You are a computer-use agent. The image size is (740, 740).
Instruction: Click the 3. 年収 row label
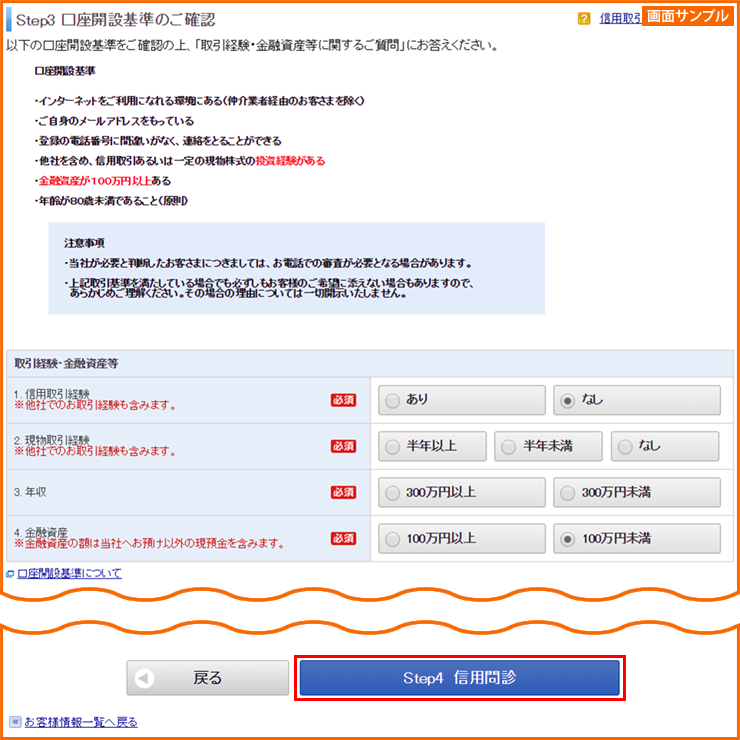(30, 492)
